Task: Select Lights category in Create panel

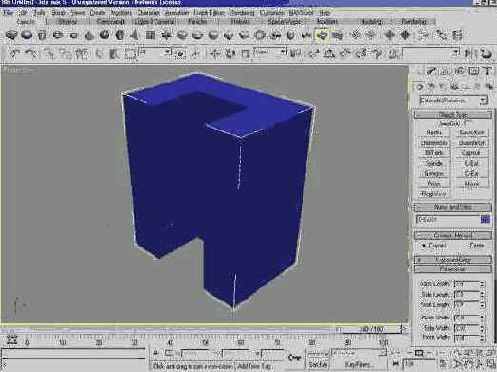Action: click(442, 87)
